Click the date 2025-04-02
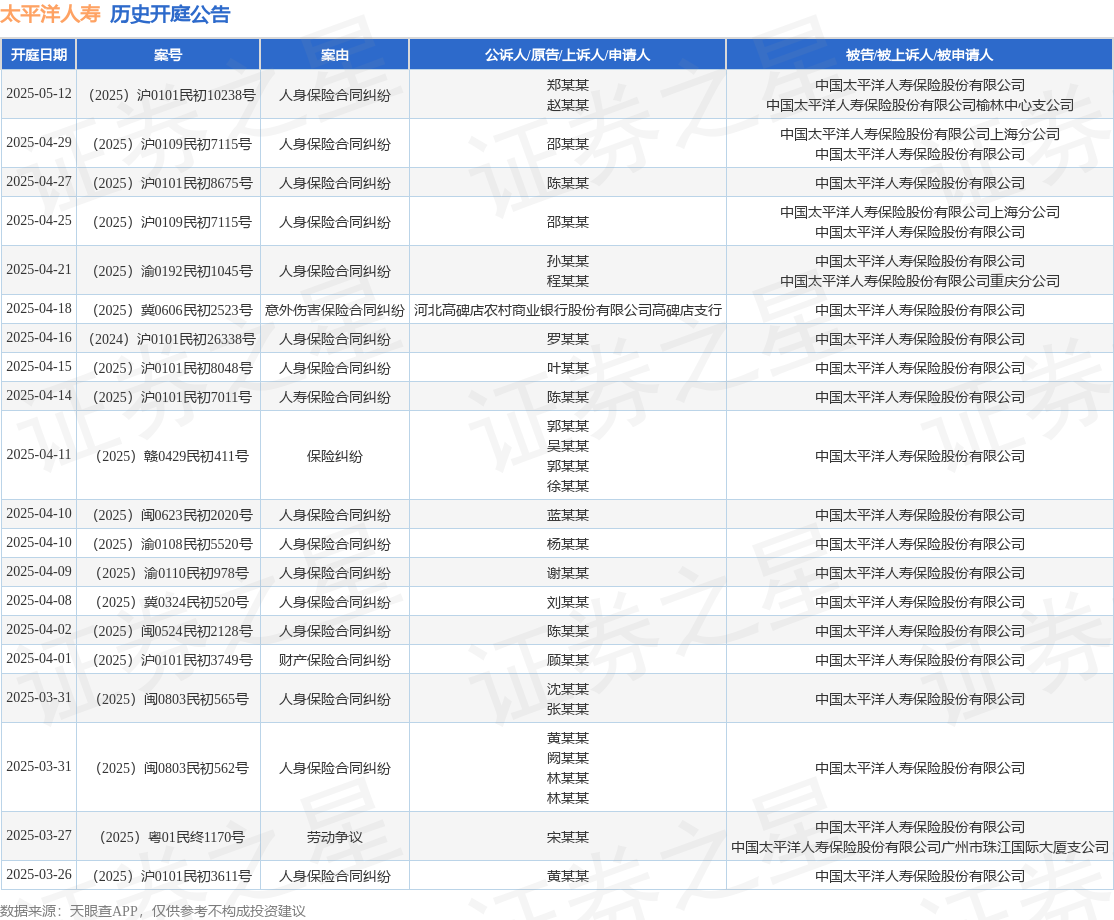The height and width of the screenshot is (920, 1114). tap(39, 630)
